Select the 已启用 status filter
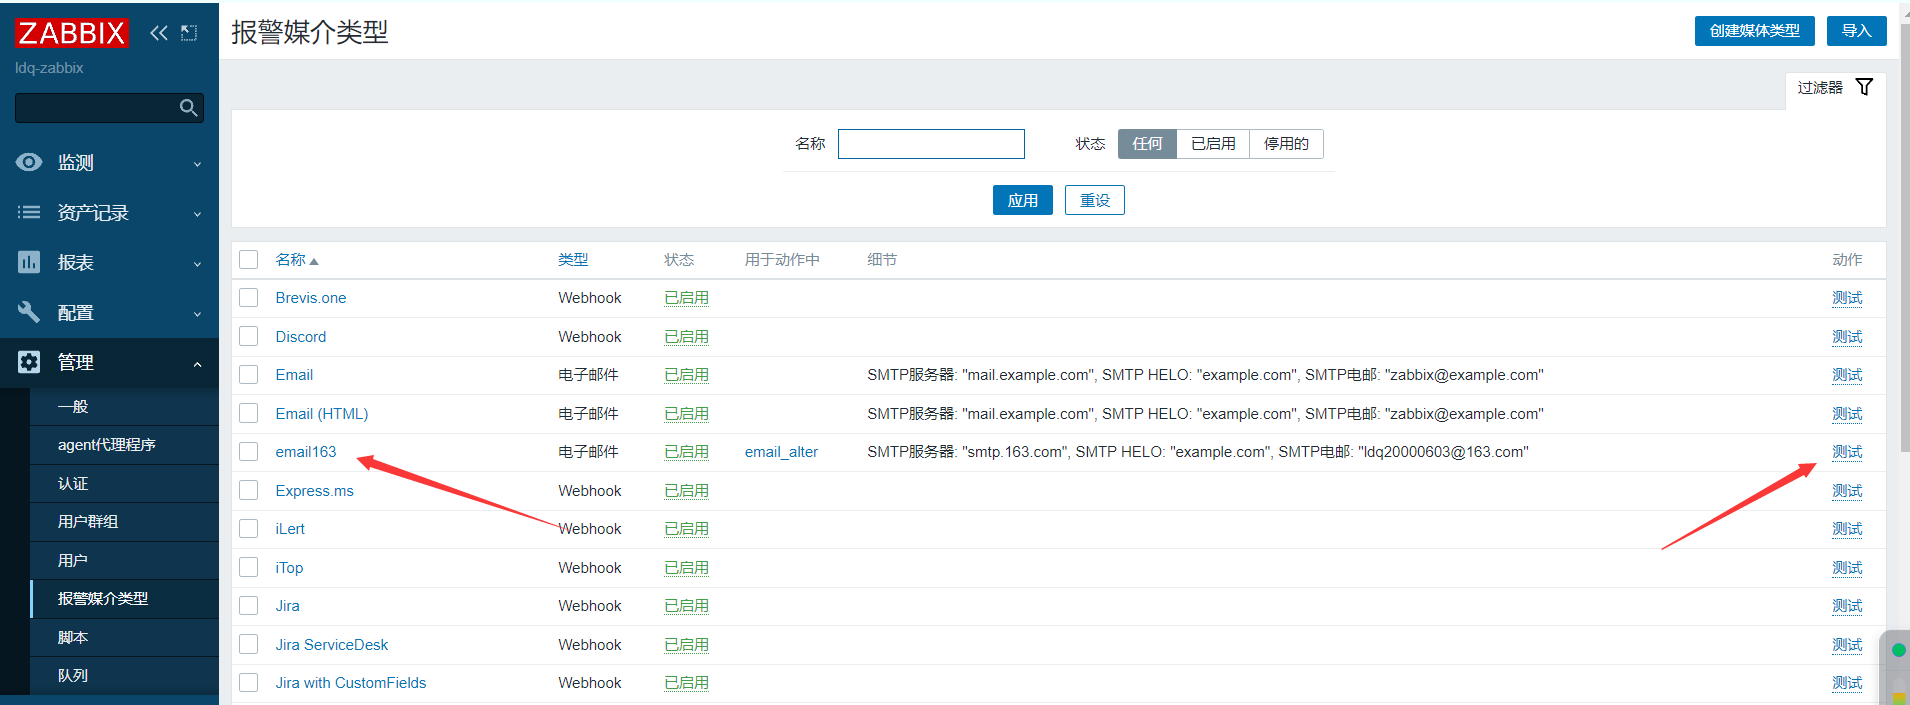Viewport: 1910px width, 705px height. click(x=1212, y=144)
